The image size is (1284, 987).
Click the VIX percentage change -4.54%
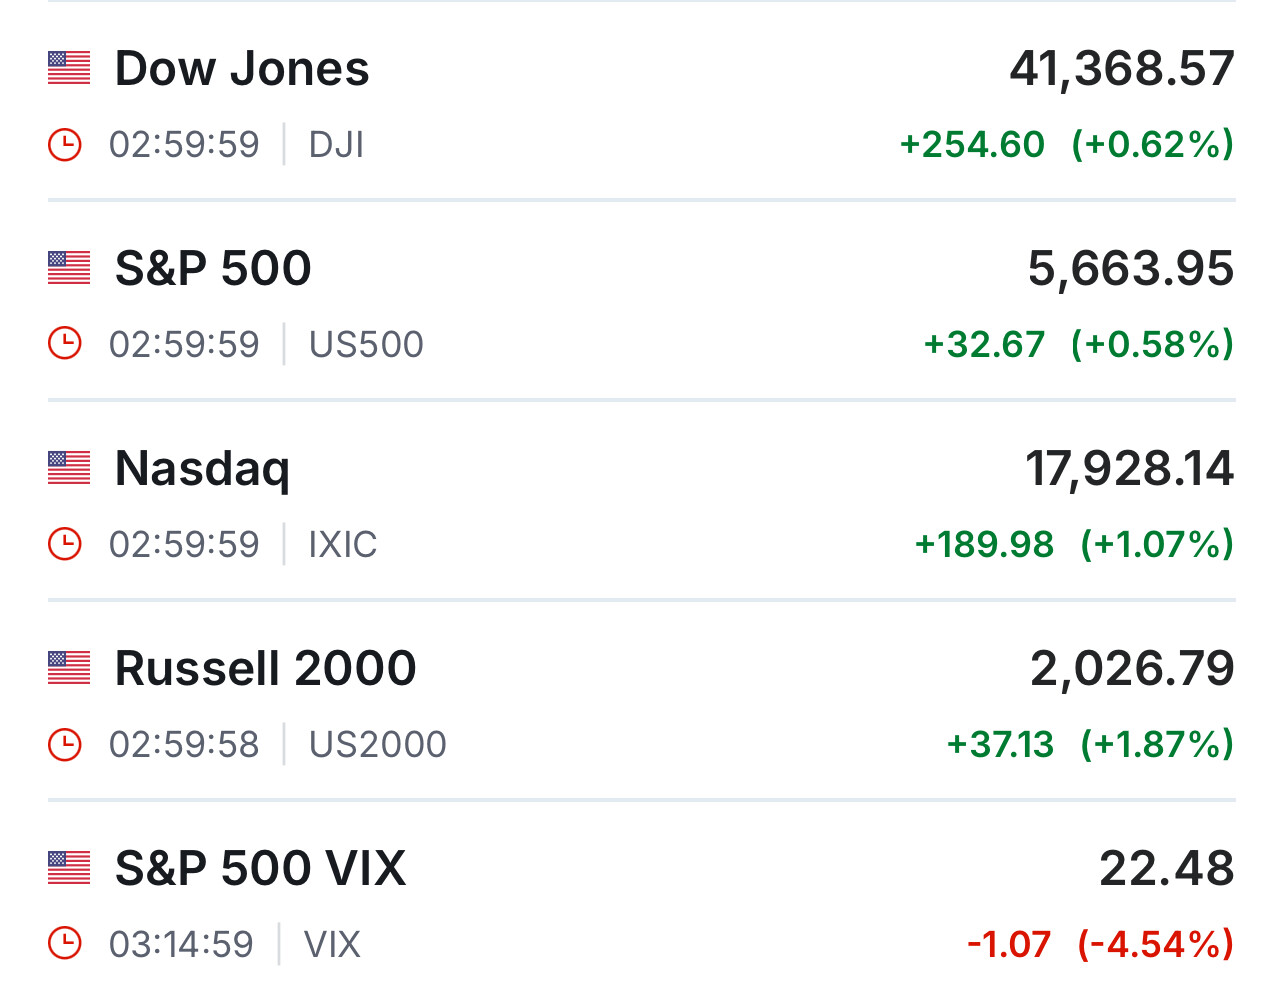point(1155,944)
